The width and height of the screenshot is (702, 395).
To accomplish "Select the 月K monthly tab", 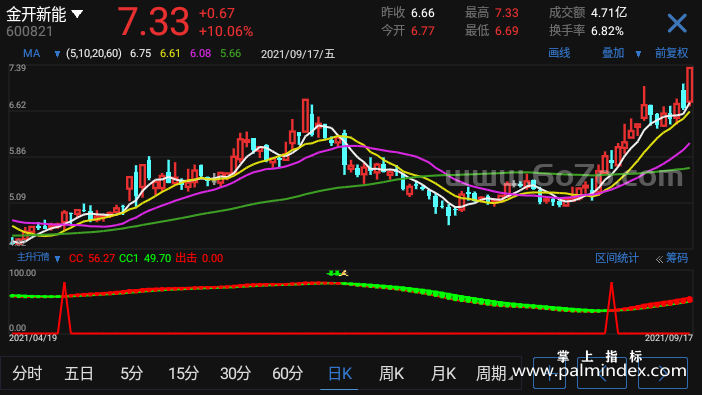I will 443,373.
